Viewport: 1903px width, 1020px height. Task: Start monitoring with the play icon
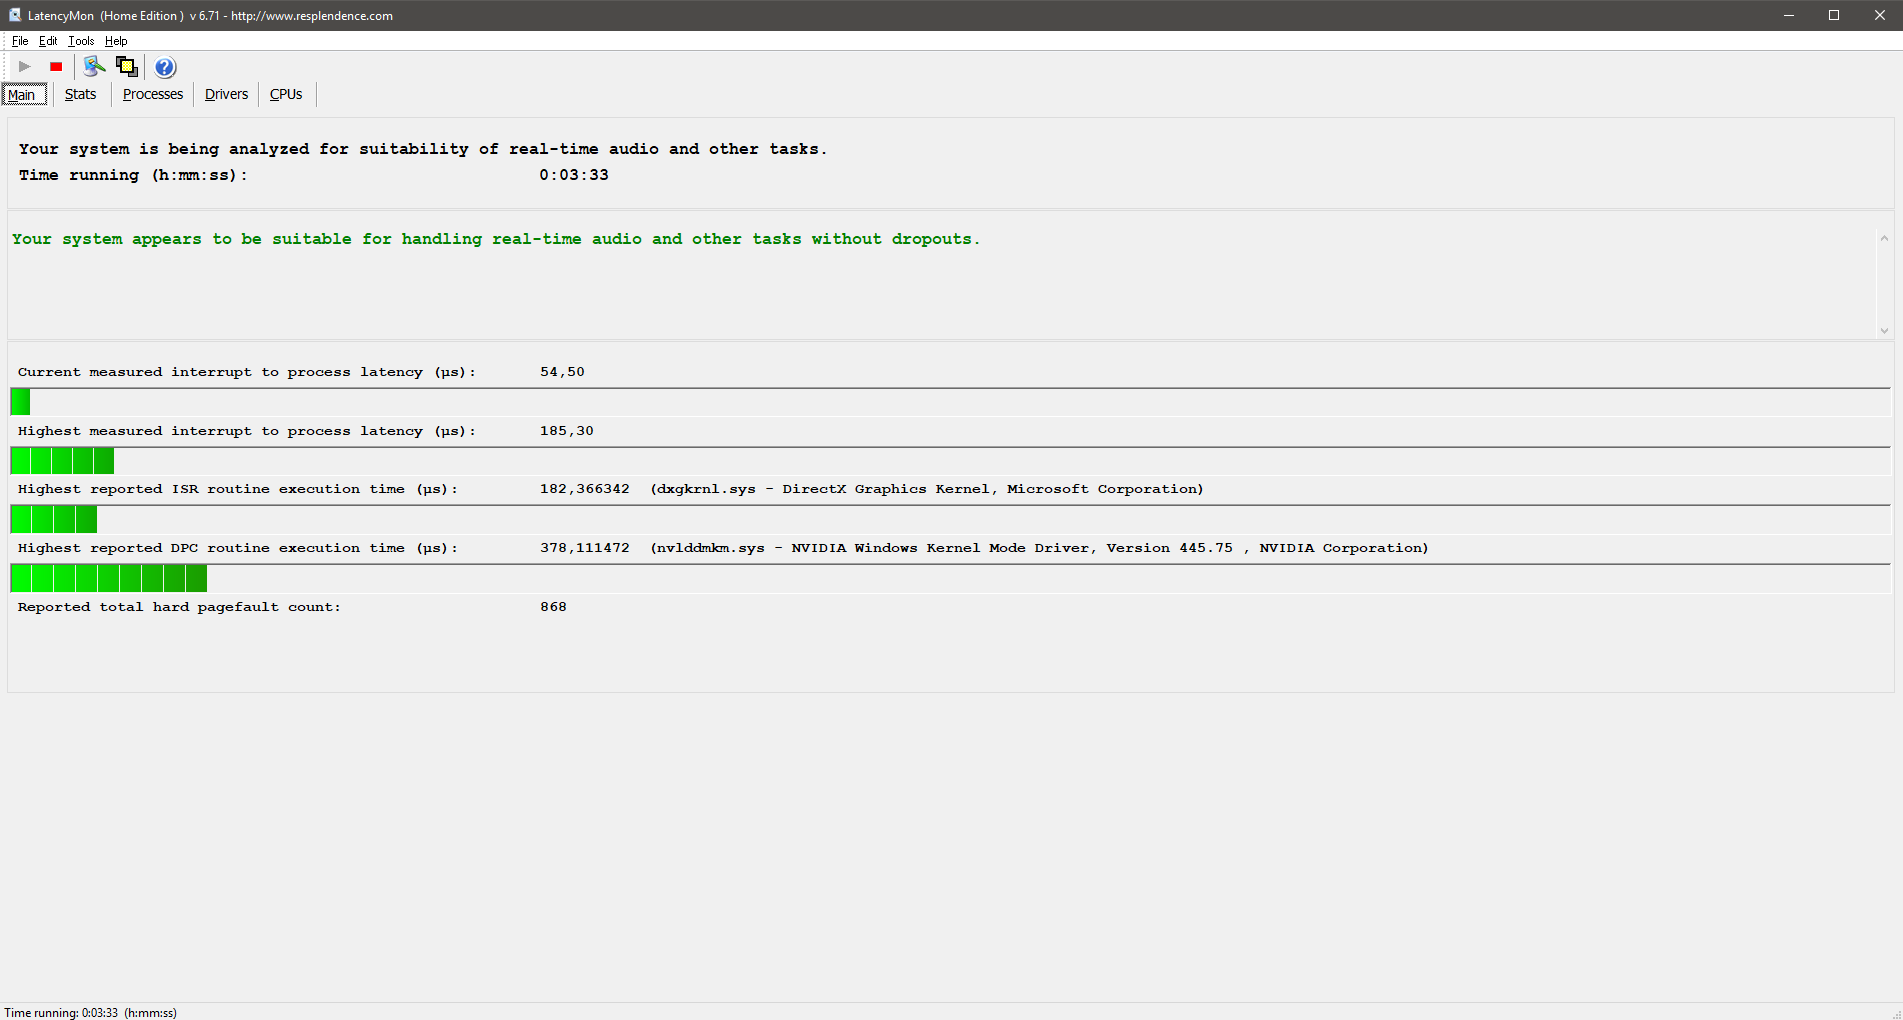[x=24, y=67]
